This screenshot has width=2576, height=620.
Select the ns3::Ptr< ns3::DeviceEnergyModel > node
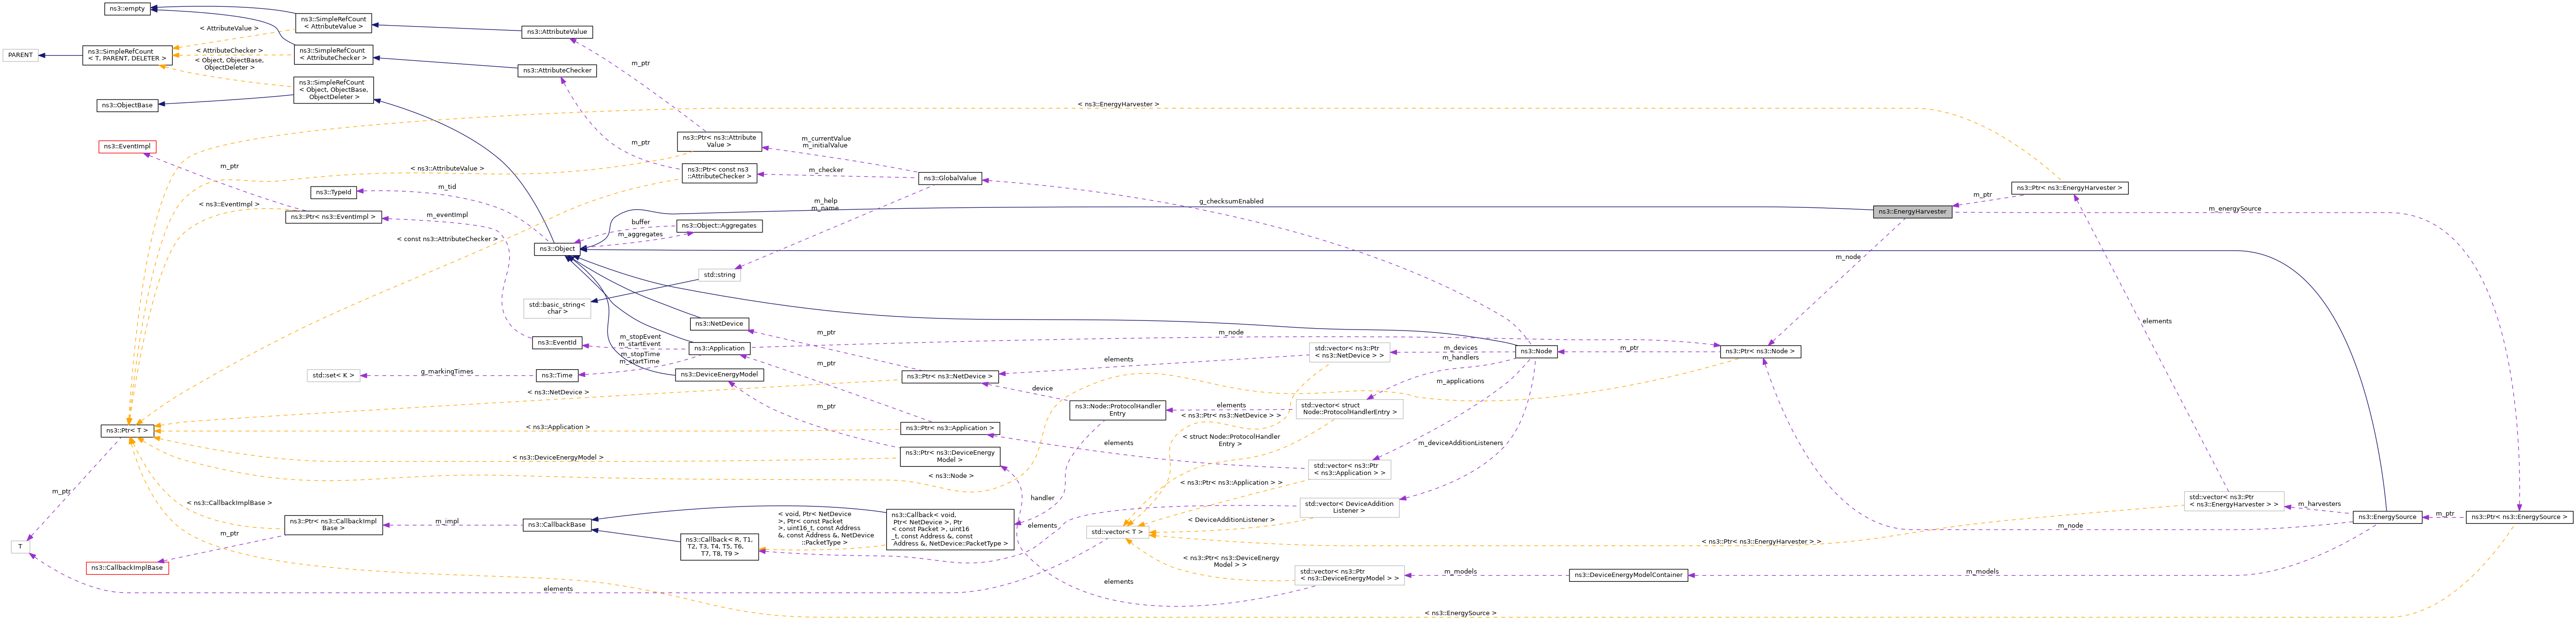pos(950,457)
